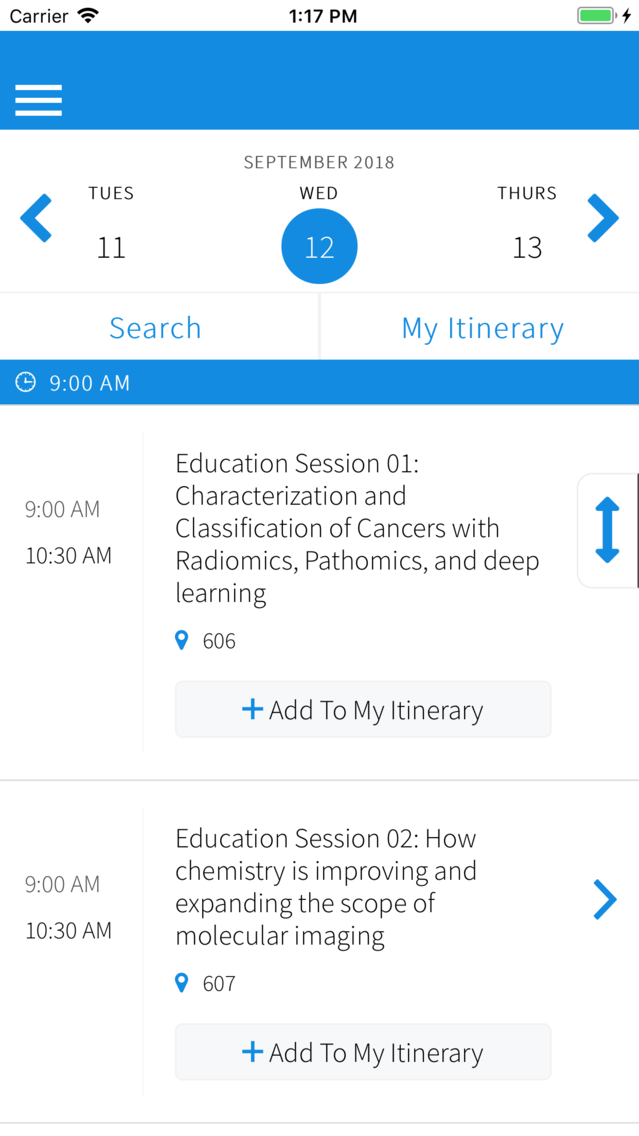Tap the plus icon for Session 01

click(252, 709)
